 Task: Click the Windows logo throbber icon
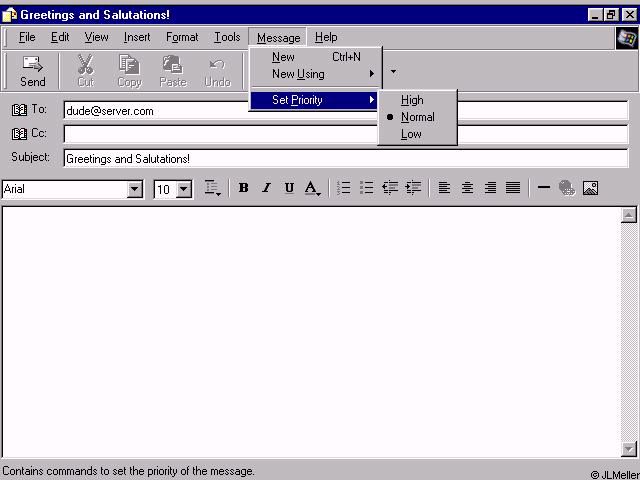tap(627, 38)
